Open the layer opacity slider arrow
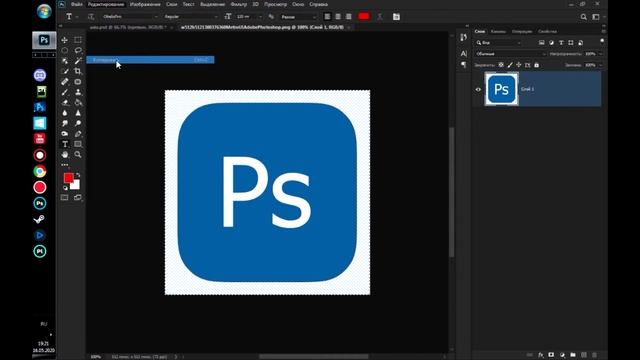640x360 pixels. pyautogui.click(x=600, y=54)
